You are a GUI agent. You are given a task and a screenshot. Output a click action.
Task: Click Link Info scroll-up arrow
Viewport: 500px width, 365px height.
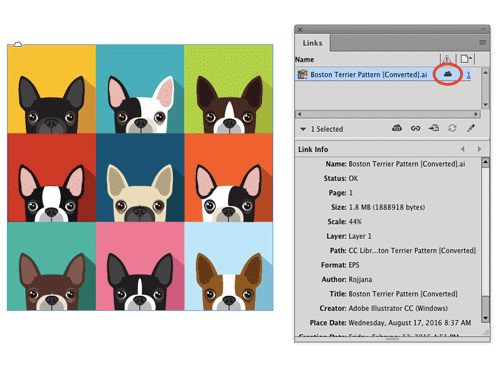485,162
